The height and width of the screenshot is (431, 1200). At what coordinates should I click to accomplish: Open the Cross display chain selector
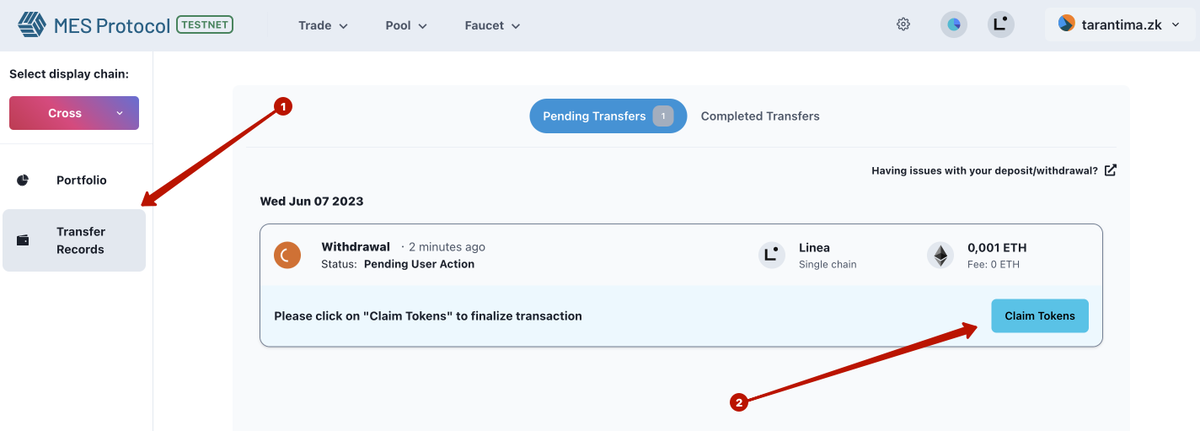pos(74,113)
